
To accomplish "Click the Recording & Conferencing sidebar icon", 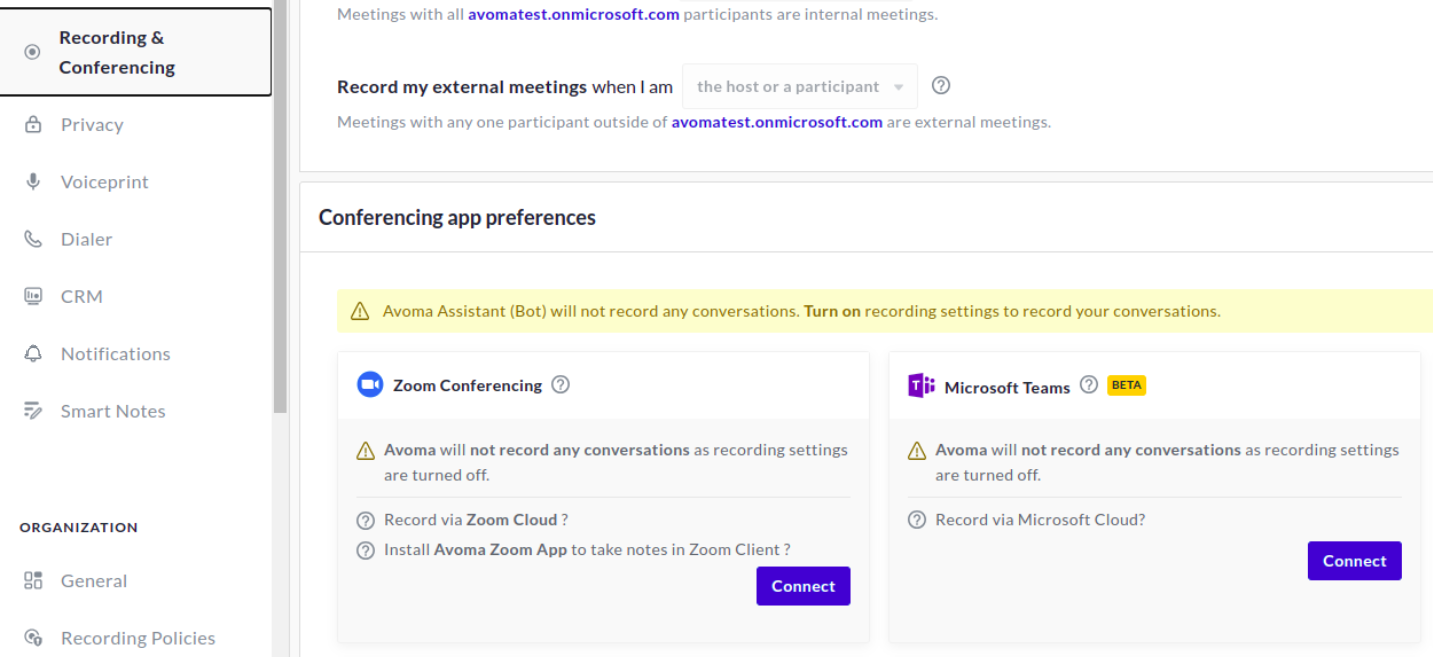I will [32, 52].
